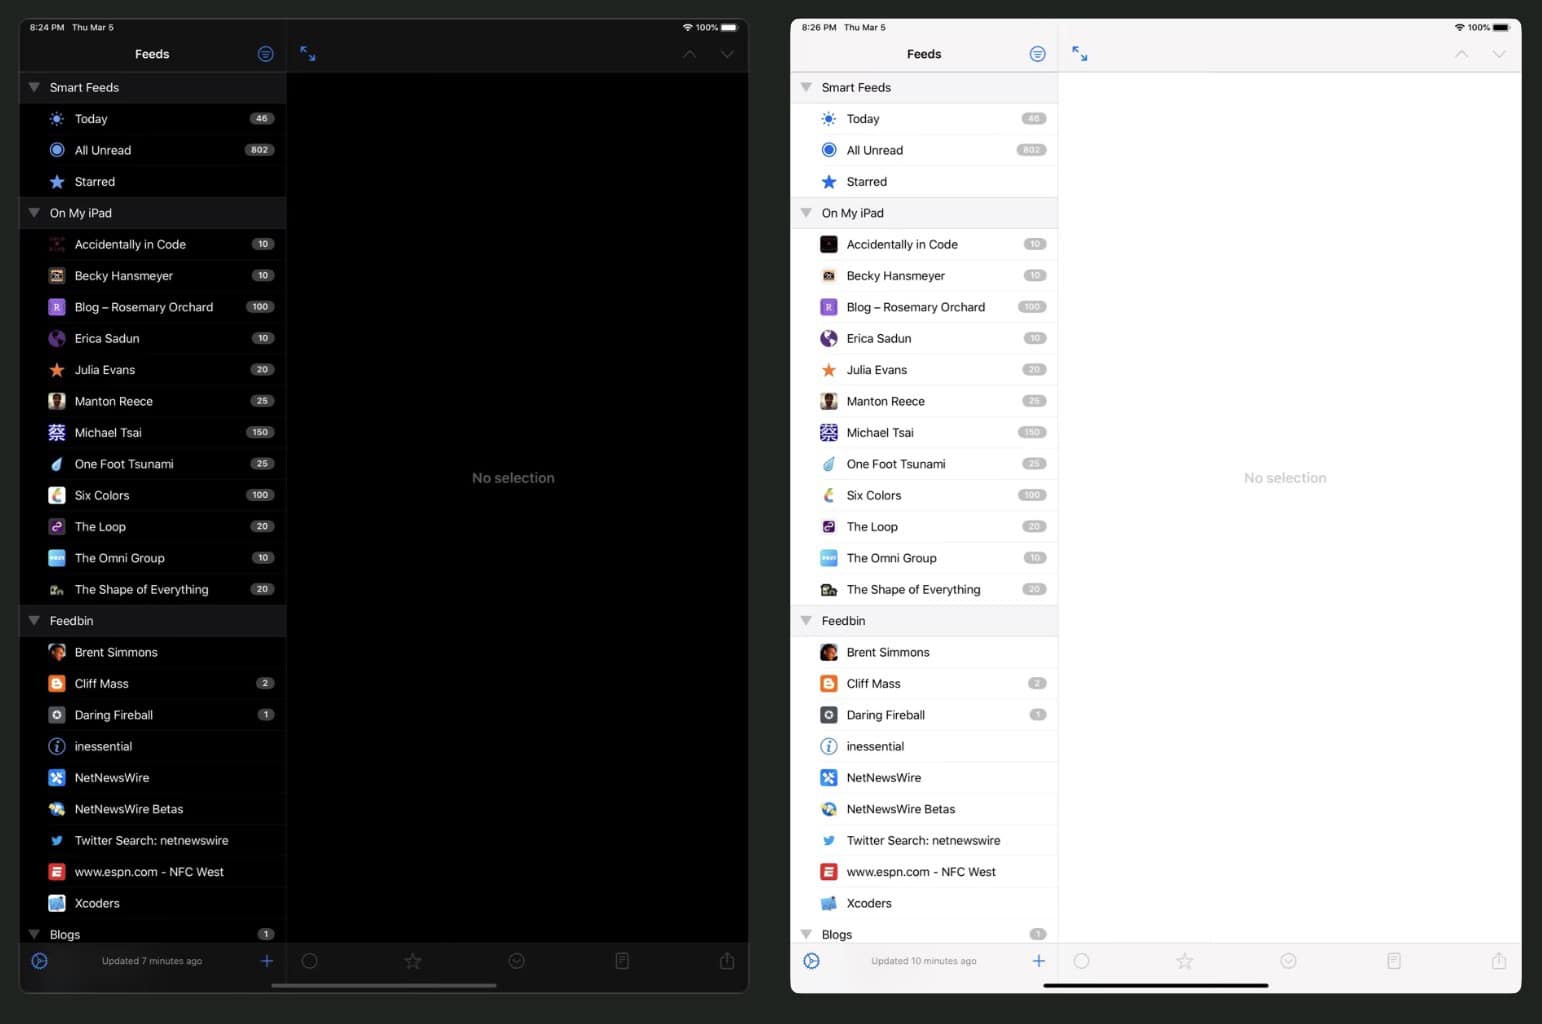This screenshot has width=1542, height=1024.
Task: Click Starred star icon in light sidebar
Action: (x=829, y=182)
